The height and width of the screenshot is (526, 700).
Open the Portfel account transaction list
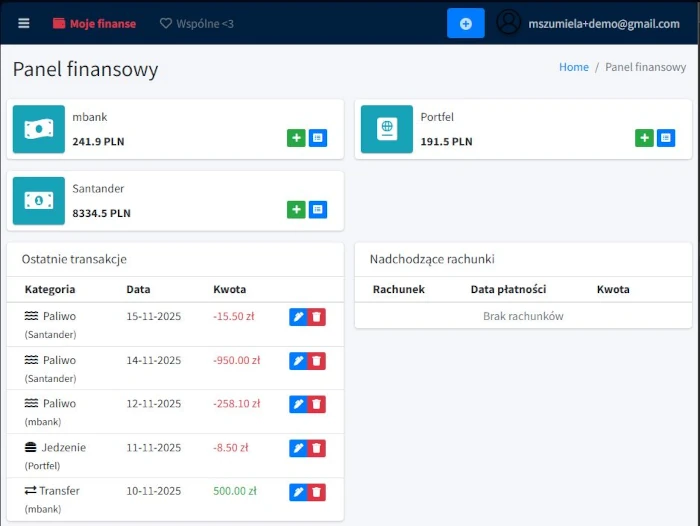pyautogui.click(x=666, y=138)
